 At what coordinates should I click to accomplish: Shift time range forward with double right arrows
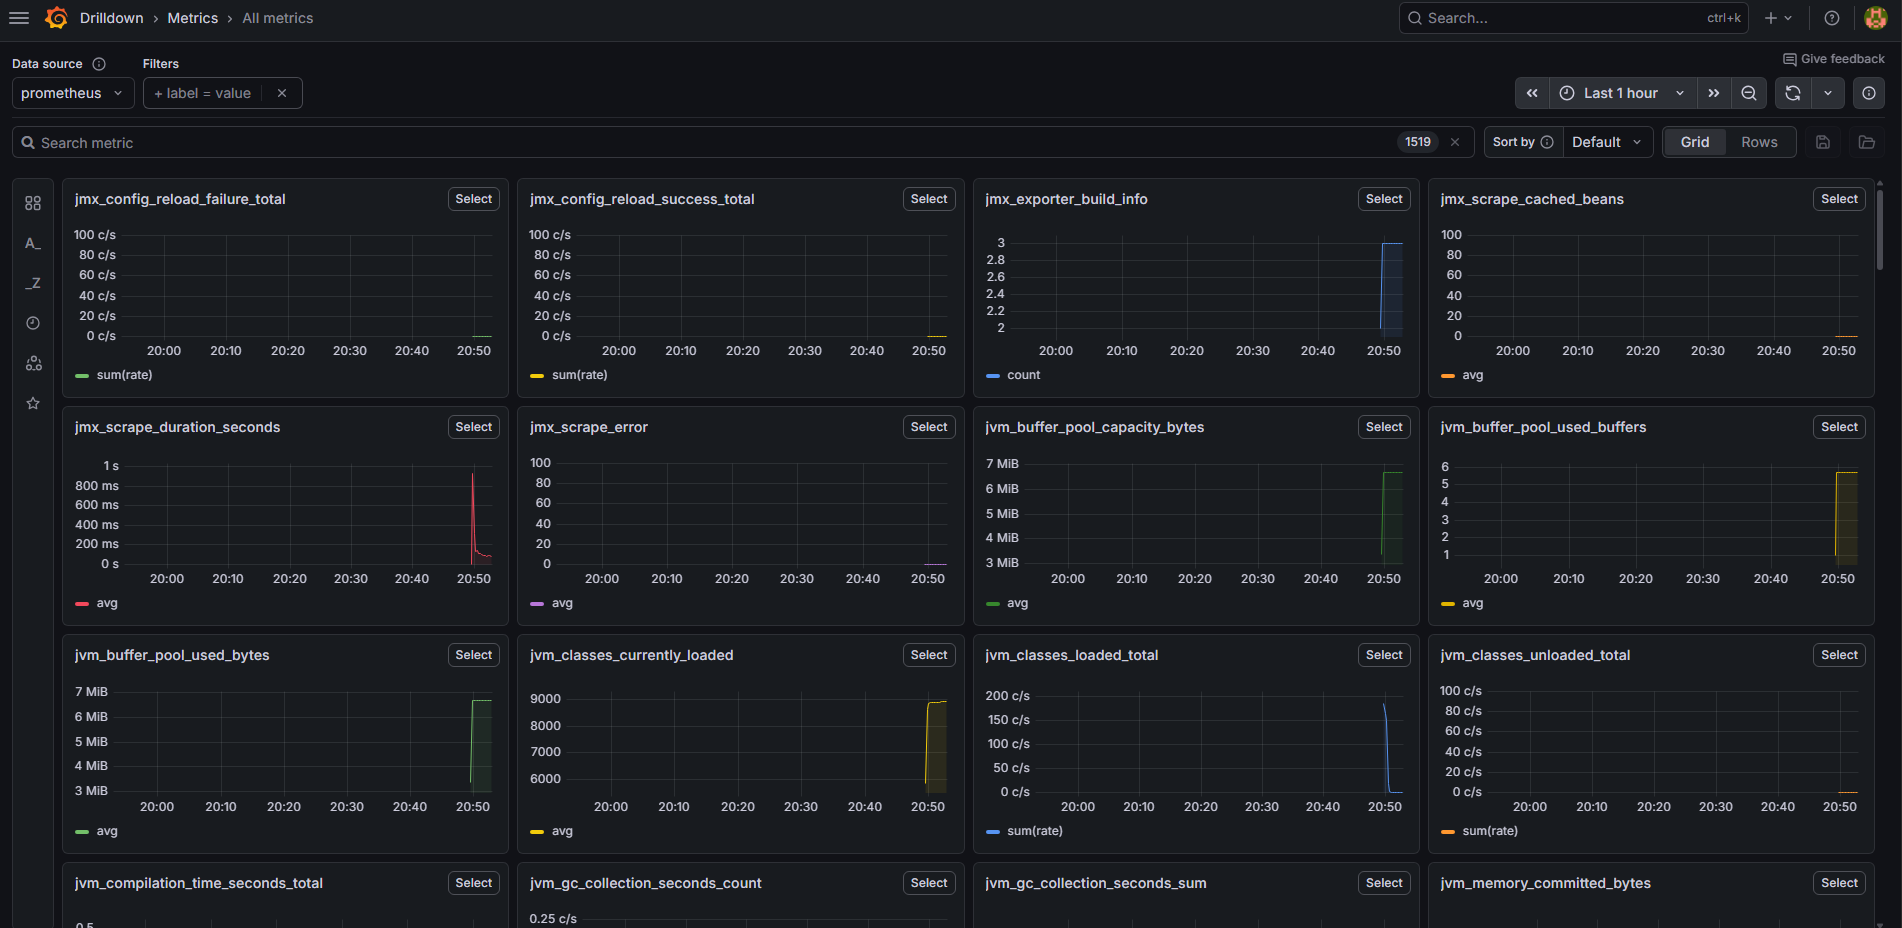[x=1714, y=93]
